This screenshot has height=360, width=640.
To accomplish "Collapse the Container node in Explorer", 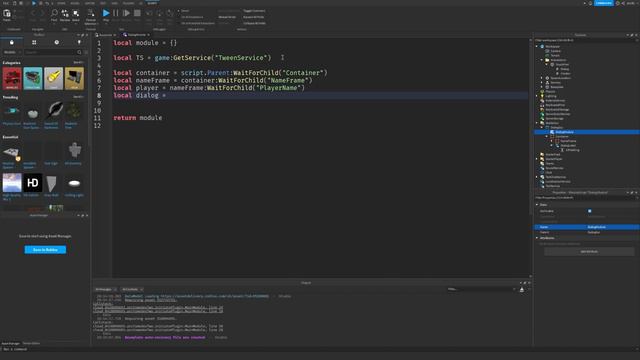I will [x=547, y=136].
